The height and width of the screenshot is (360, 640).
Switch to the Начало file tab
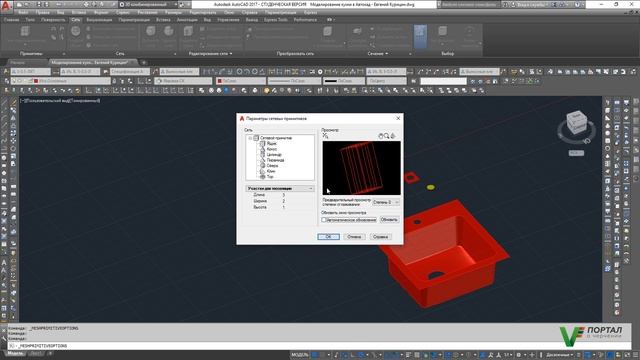pos(18,62)
